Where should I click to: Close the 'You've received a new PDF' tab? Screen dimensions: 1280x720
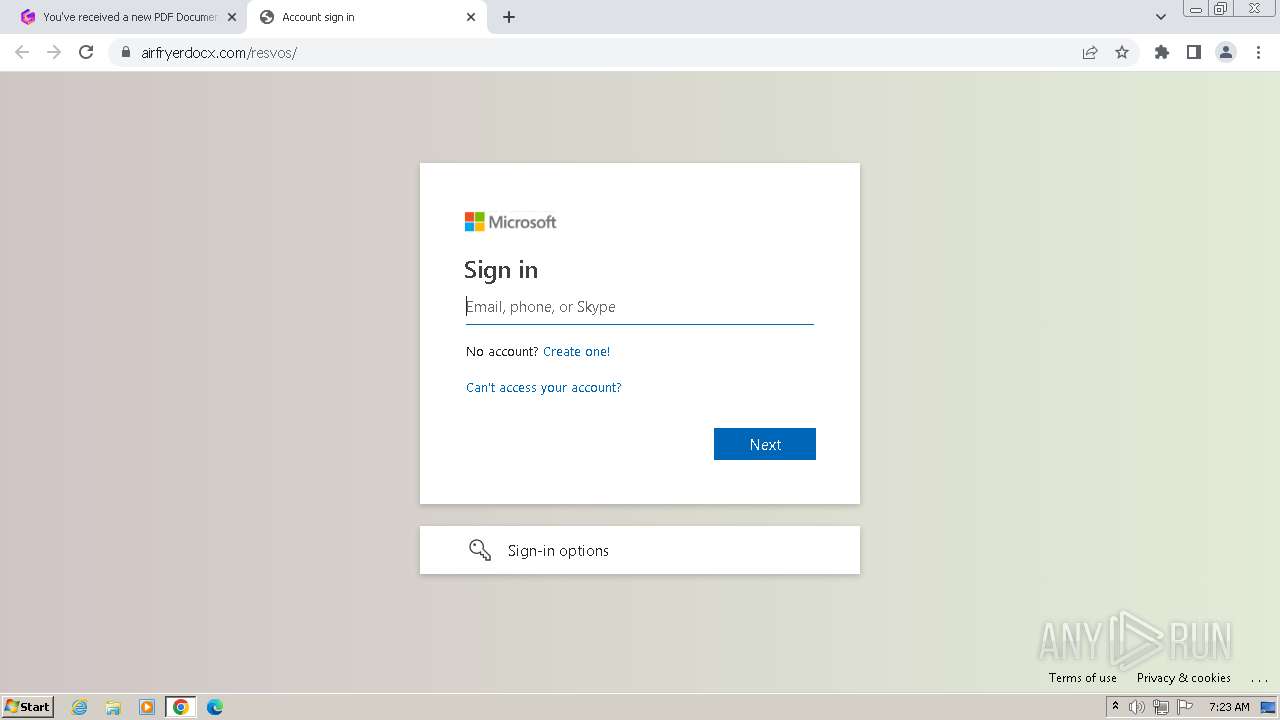click(232, 17)
